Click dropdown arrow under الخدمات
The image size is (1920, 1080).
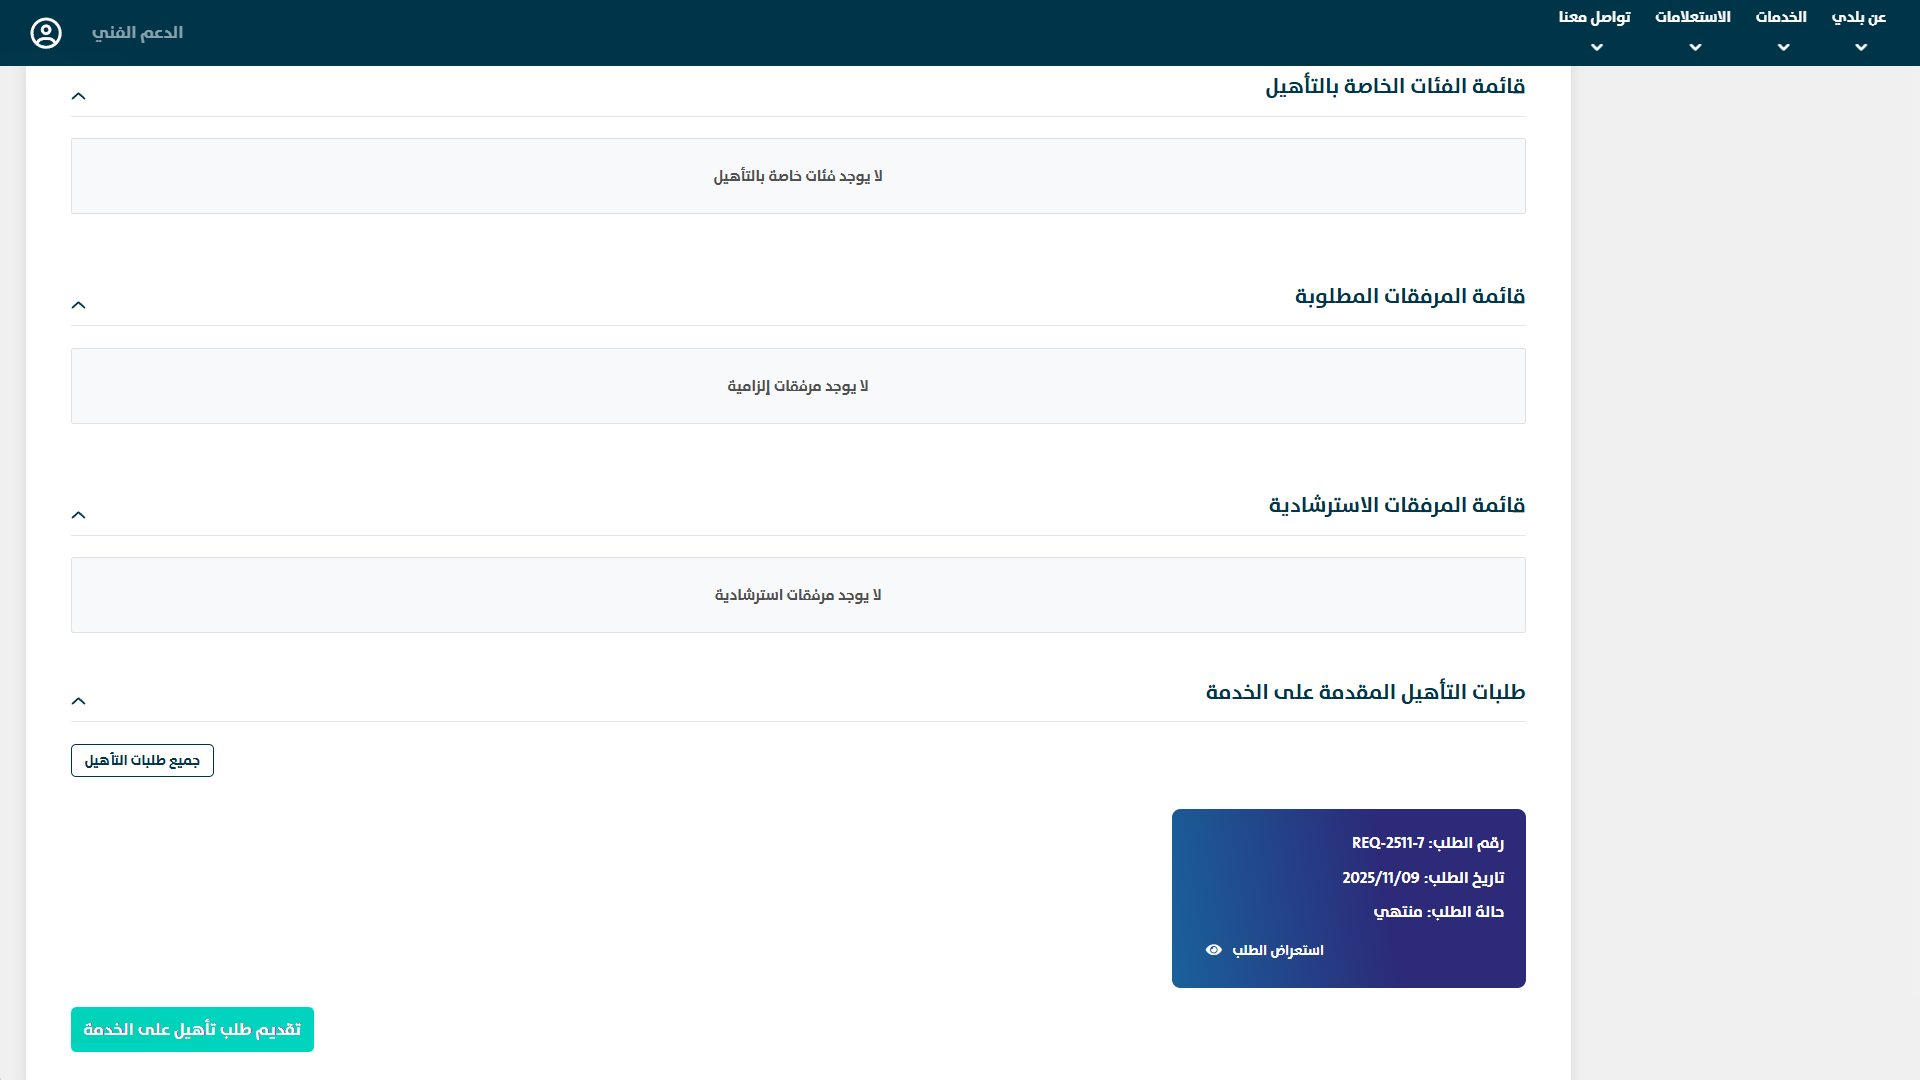1783,47
